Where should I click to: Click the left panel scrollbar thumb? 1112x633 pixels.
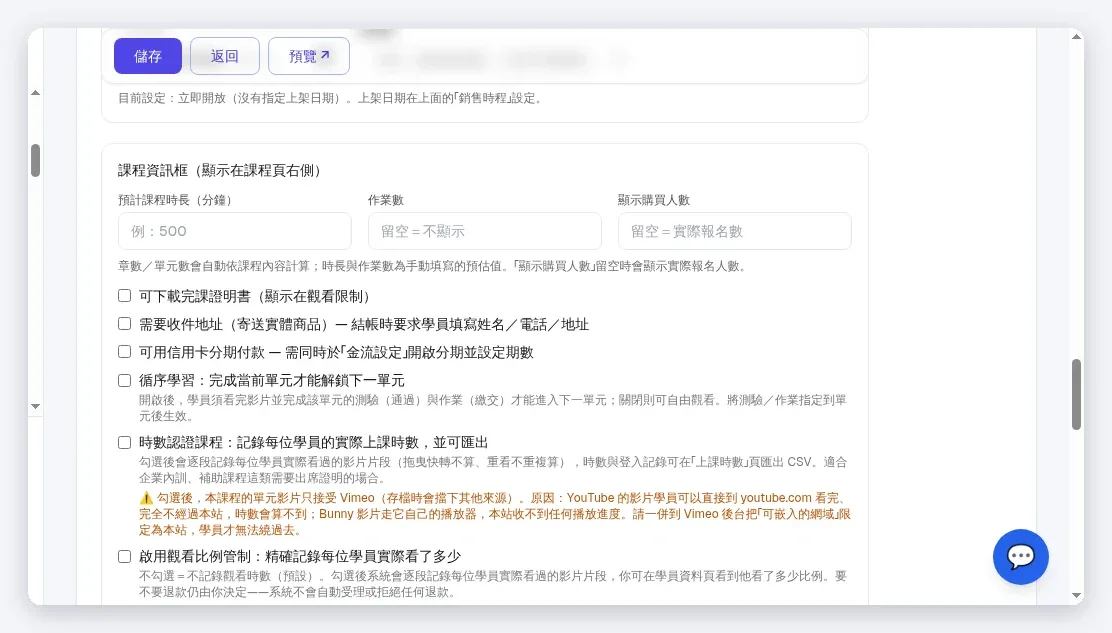[35, 160]
